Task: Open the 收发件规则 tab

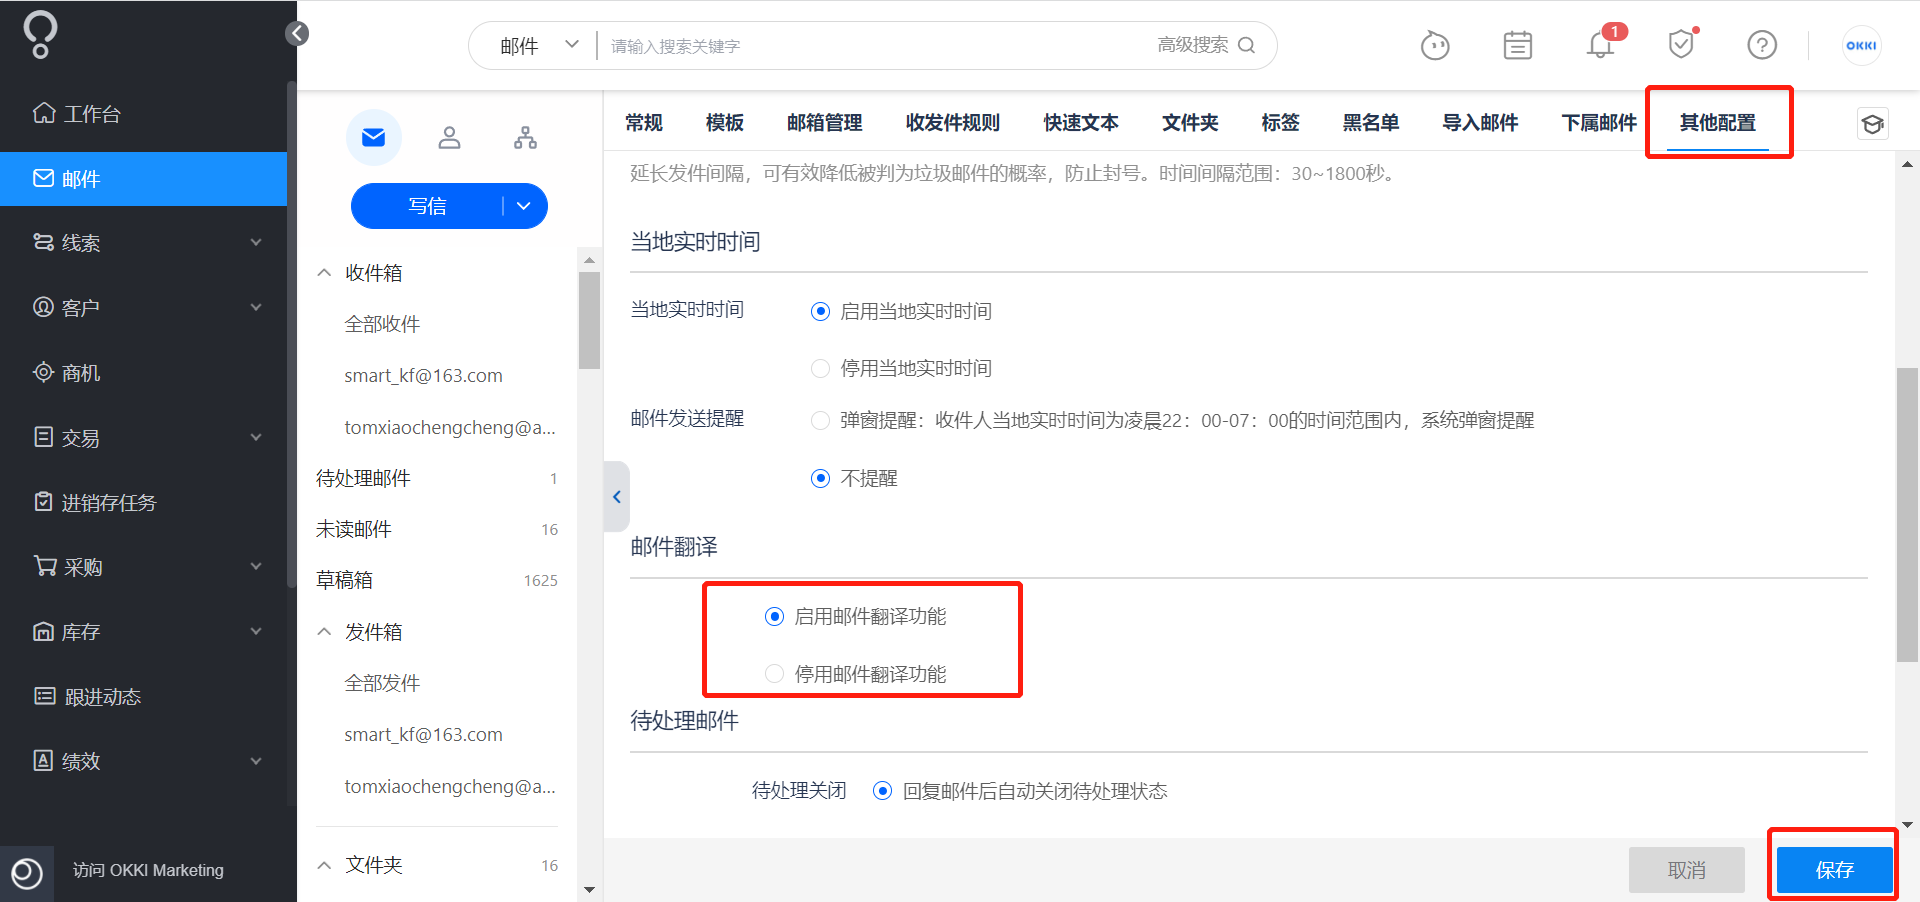Action: coord(953,122)
